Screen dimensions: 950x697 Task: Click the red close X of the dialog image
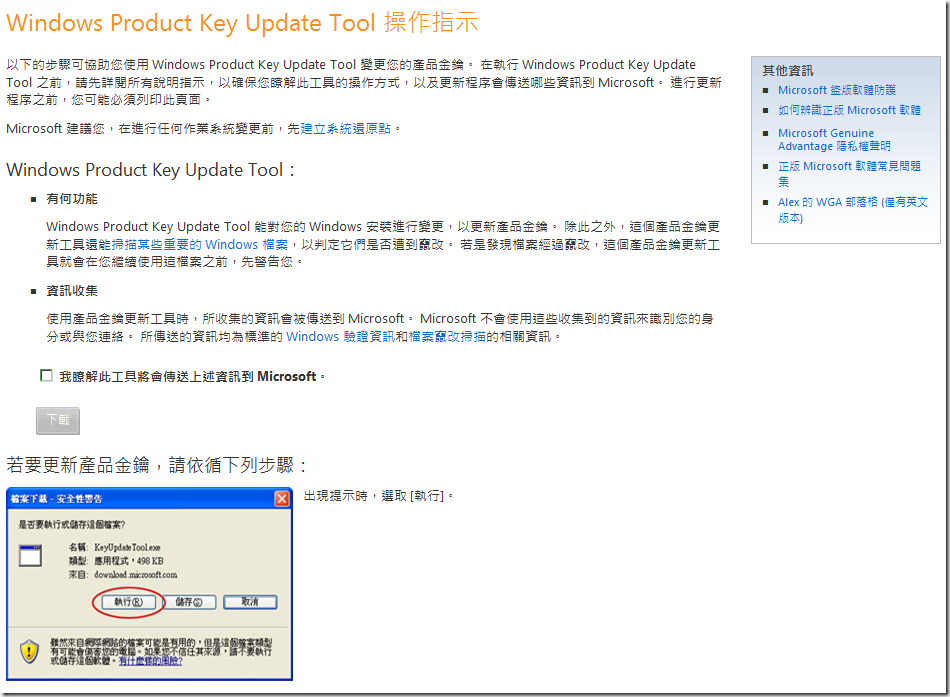pos(282,498)
